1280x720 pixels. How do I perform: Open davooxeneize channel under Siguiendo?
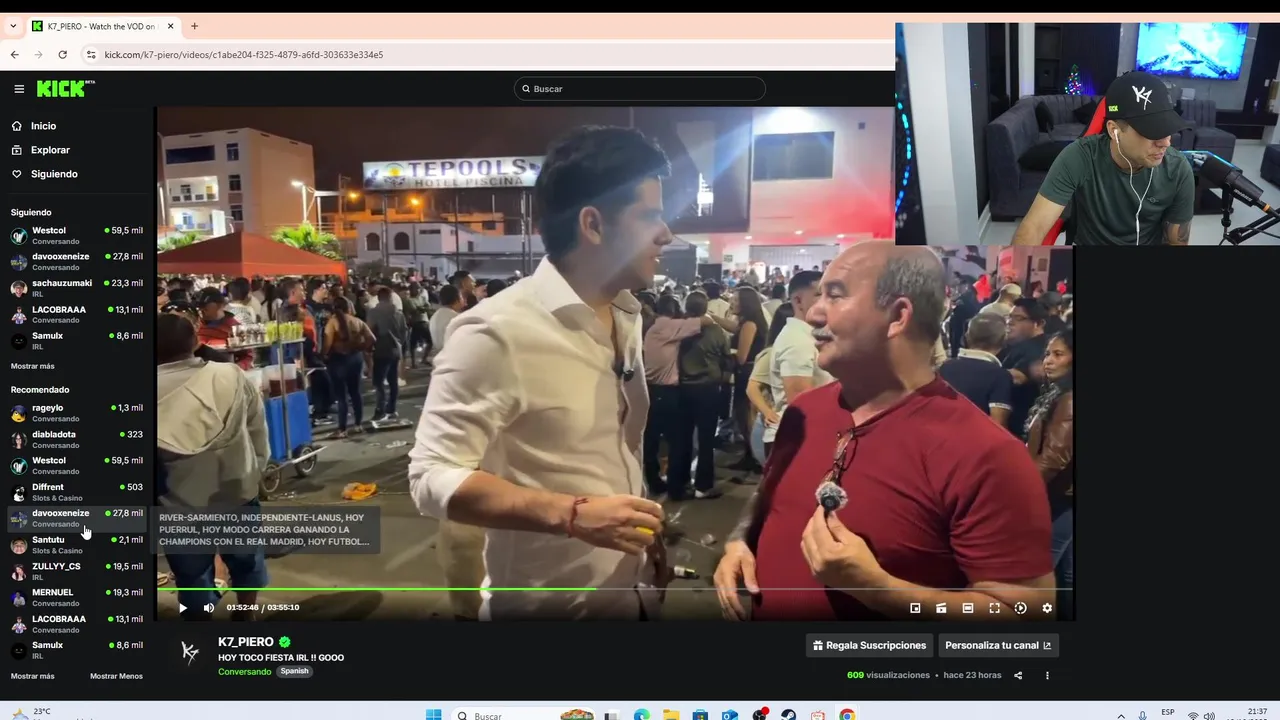[x=77, y=262]
